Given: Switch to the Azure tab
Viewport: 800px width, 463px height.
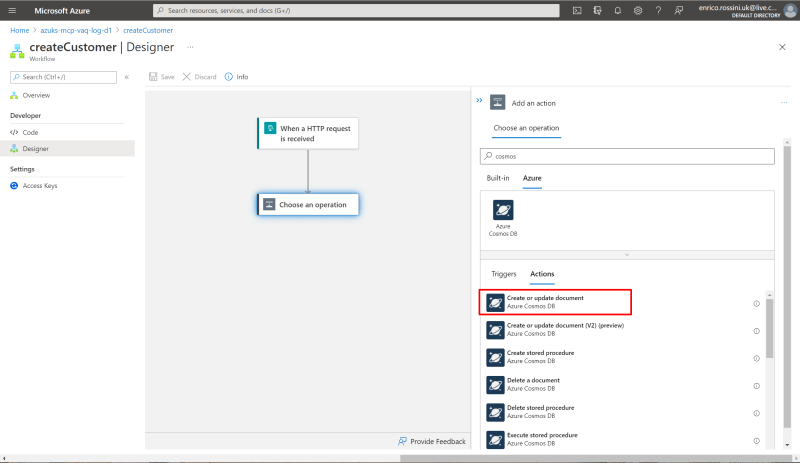Looking at the screenshot, I should (532, 178).
